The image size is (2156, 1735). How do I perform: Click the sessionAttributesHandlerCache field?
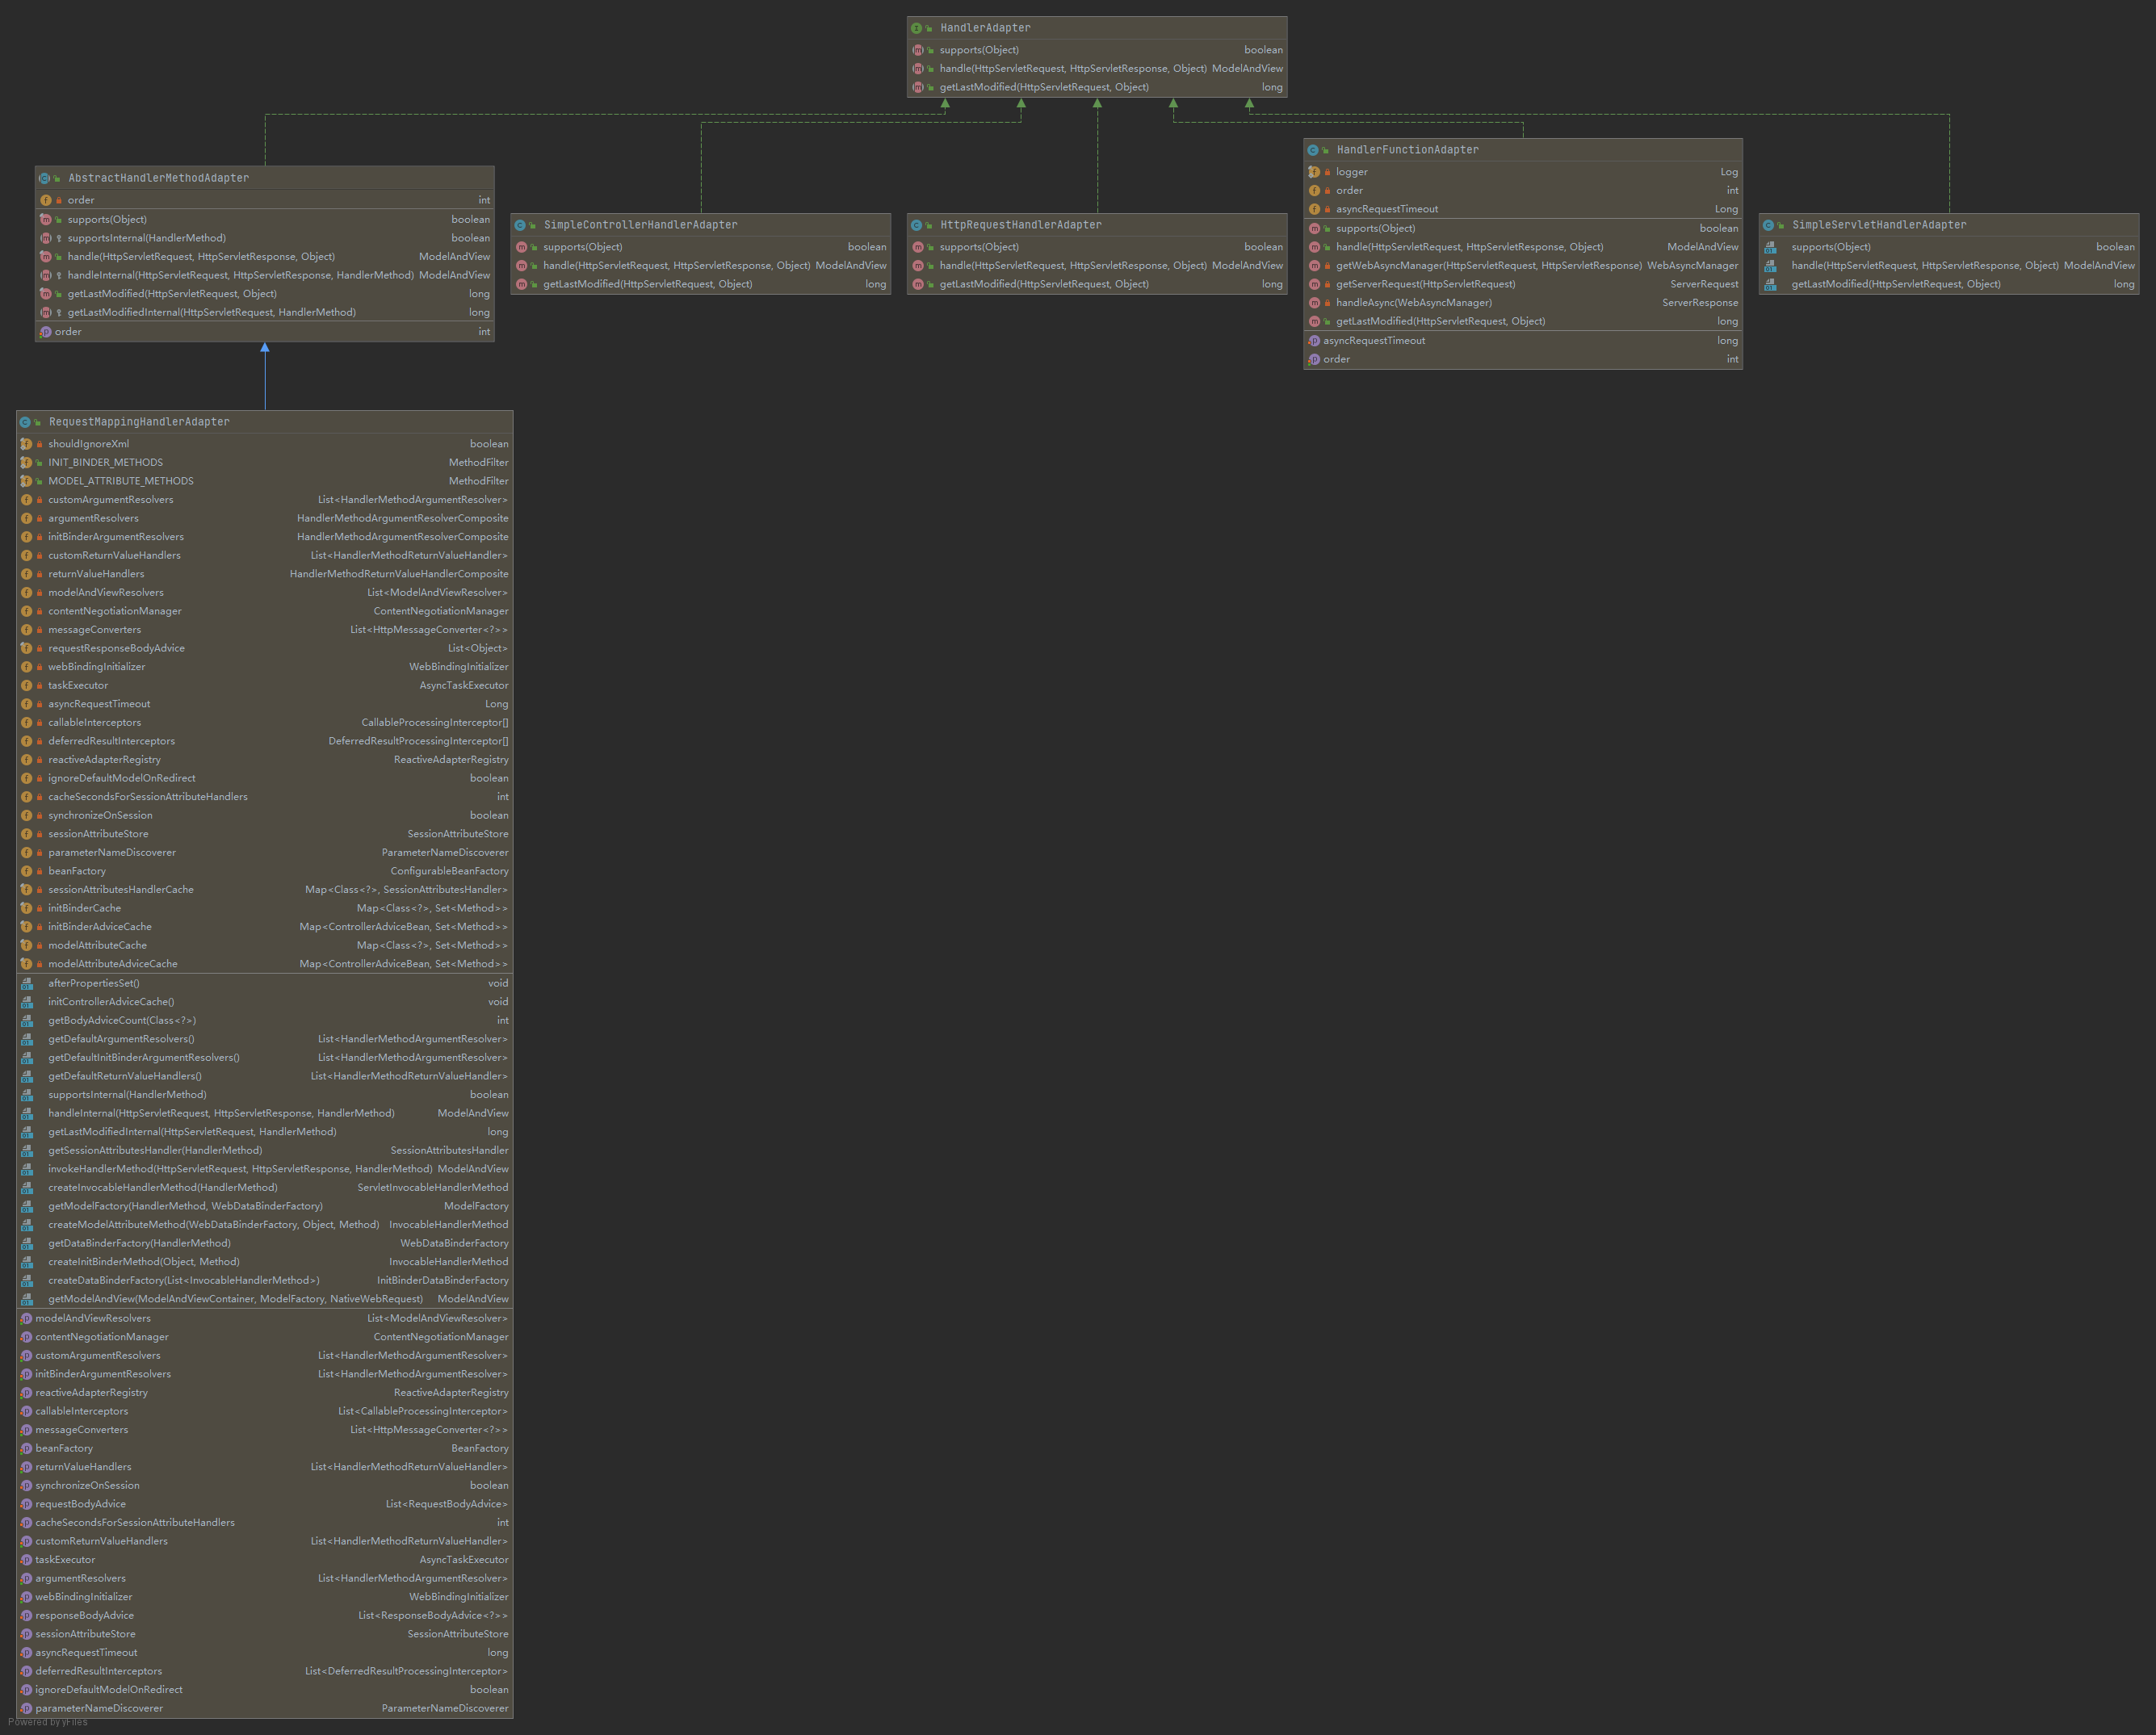coord(265,890)
